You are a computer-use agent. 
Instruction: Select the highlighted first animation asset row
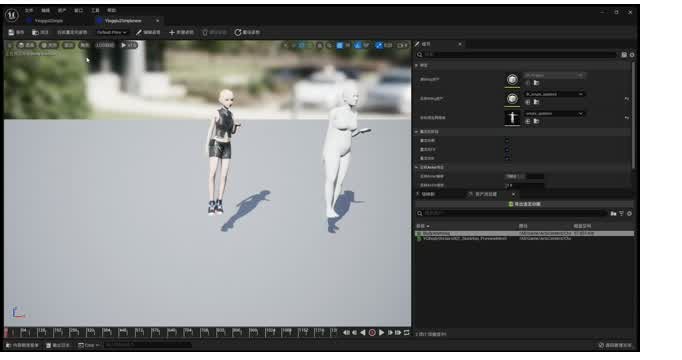tap(525, 233)
